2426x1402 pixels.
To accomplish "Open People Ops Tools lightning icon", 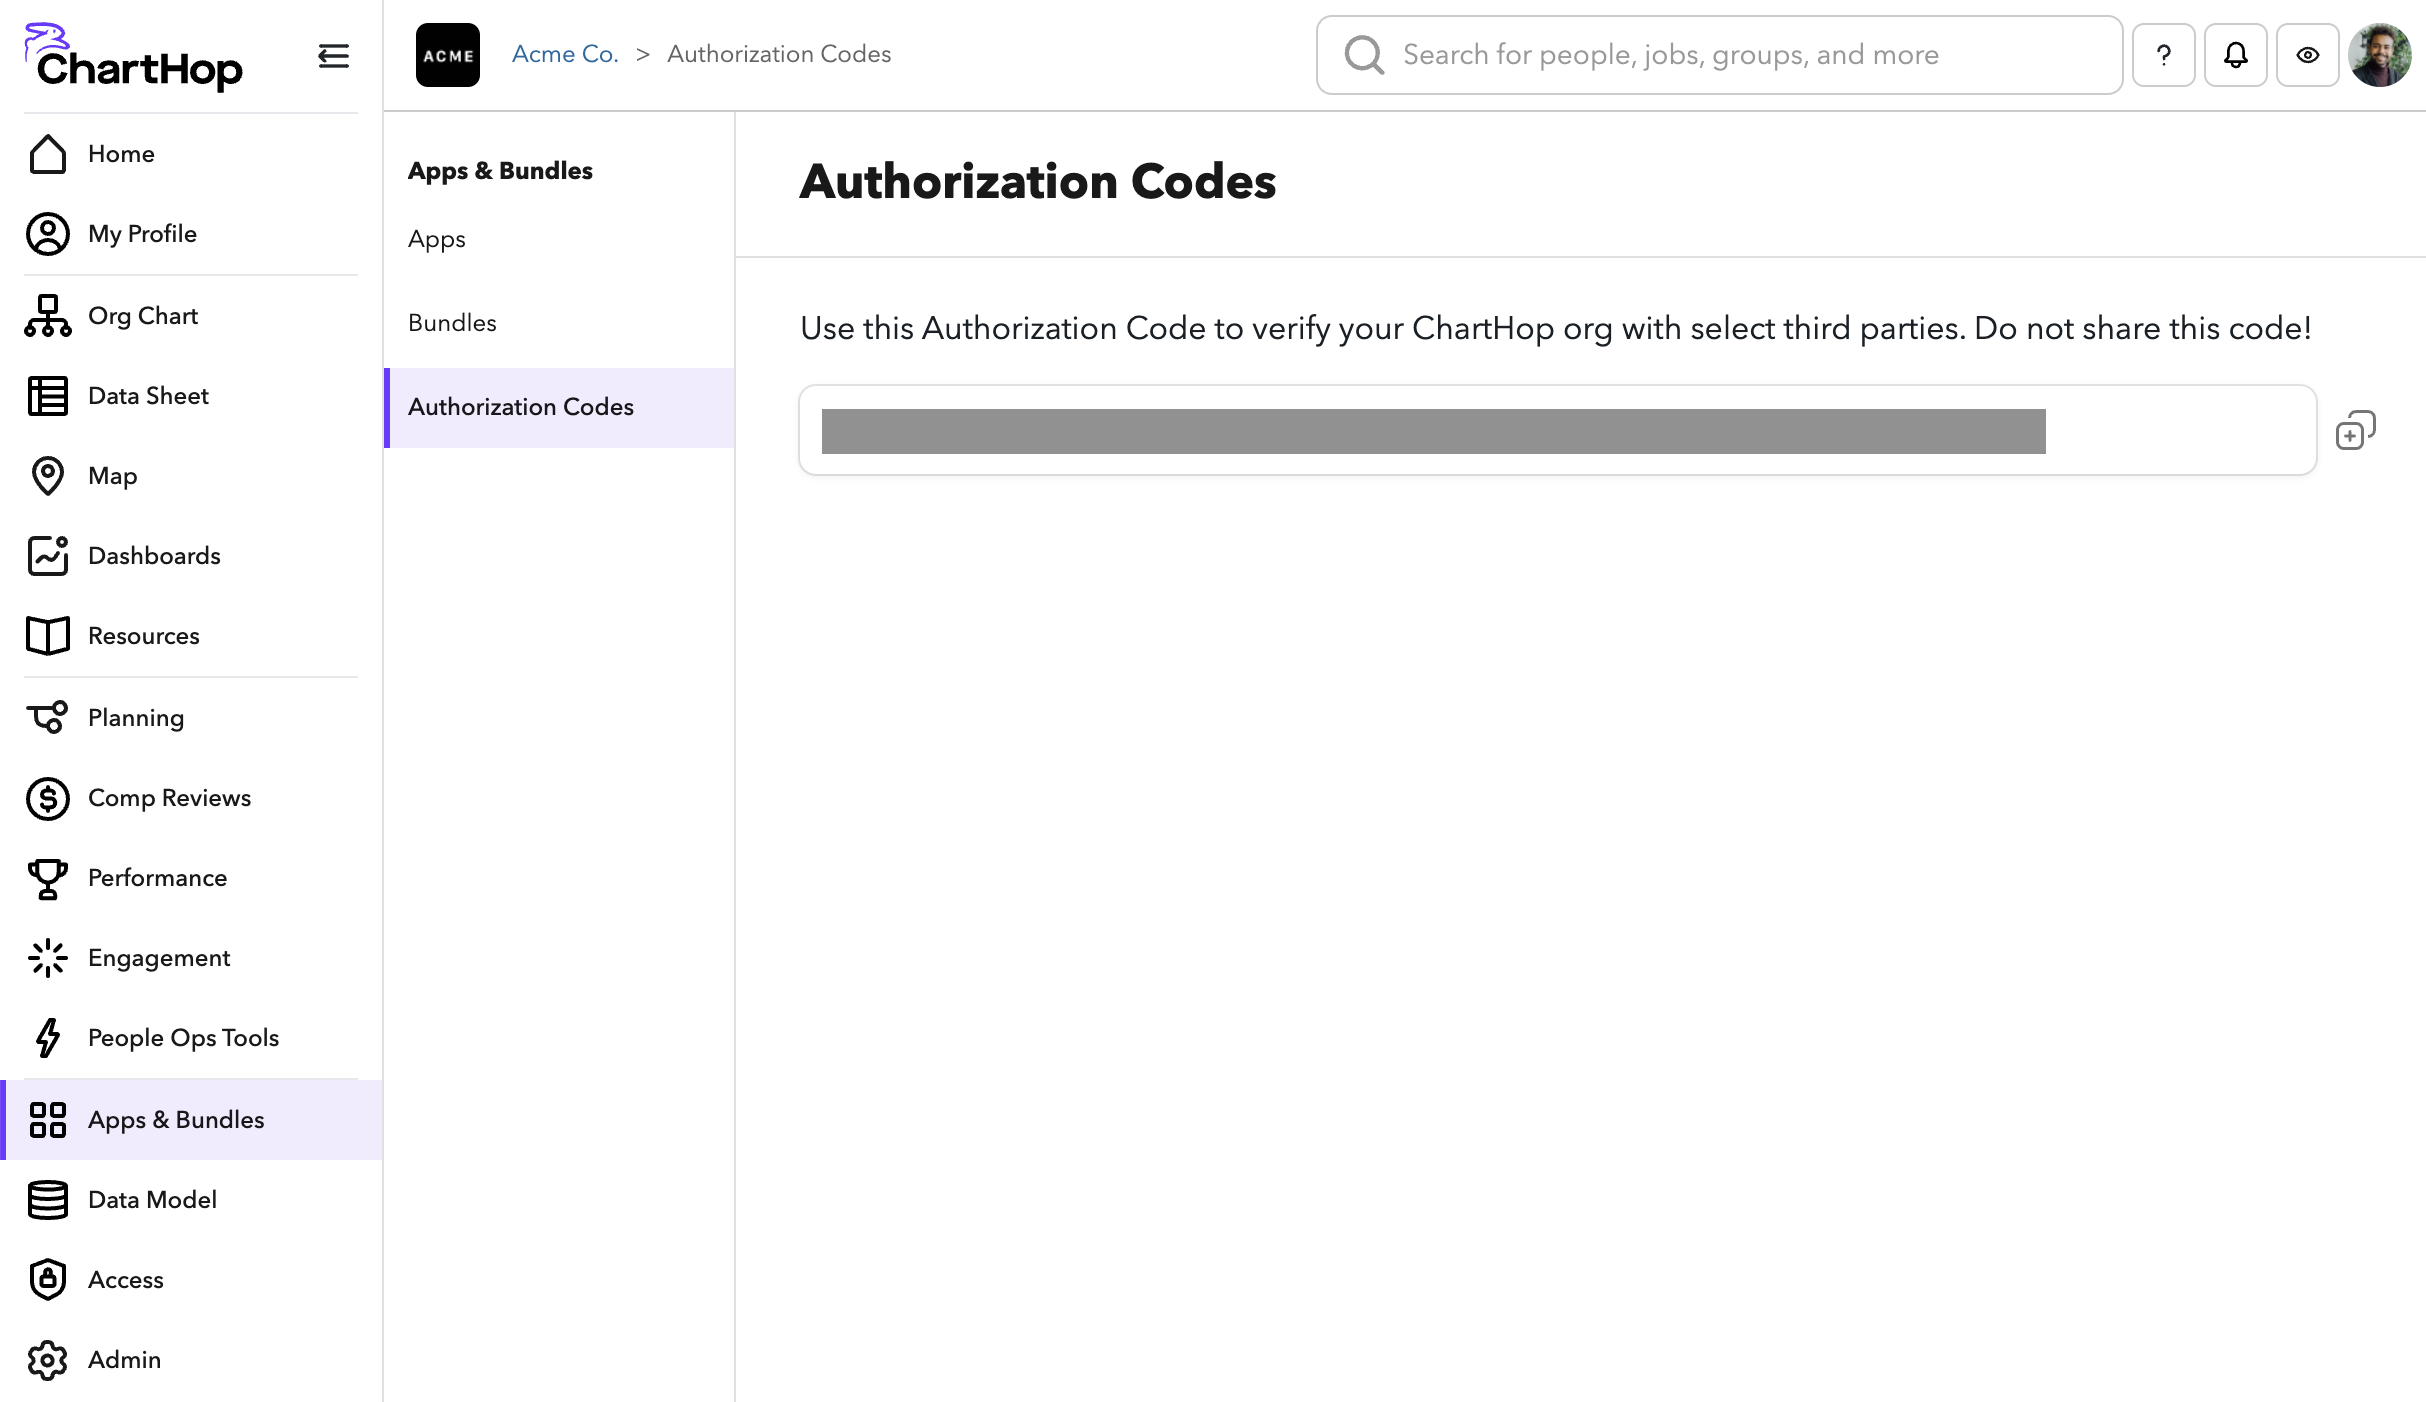I will 47,1038.
